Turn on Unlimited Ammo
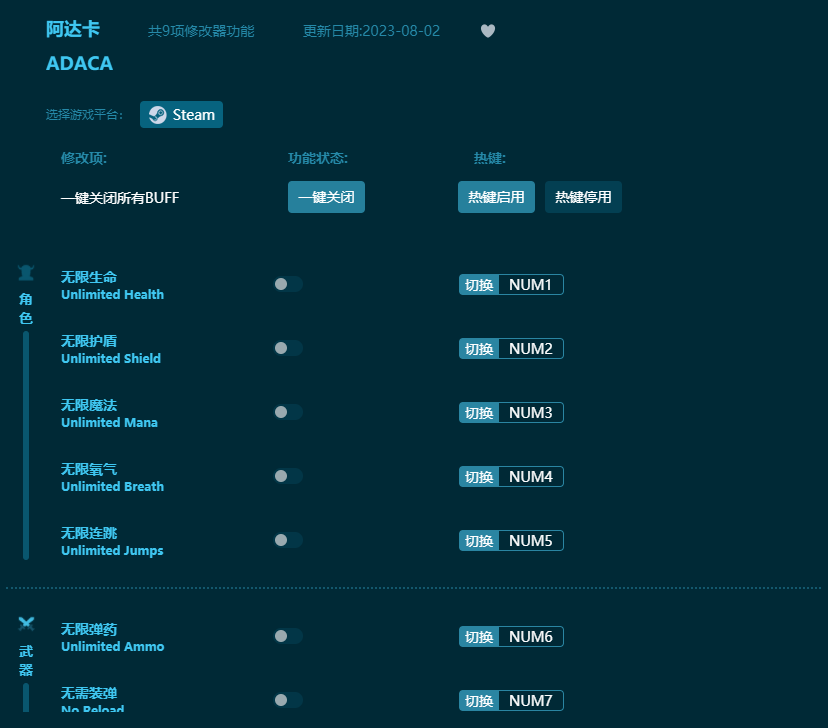The height and width of the screenshot is (728, 828). pos(288,636)
